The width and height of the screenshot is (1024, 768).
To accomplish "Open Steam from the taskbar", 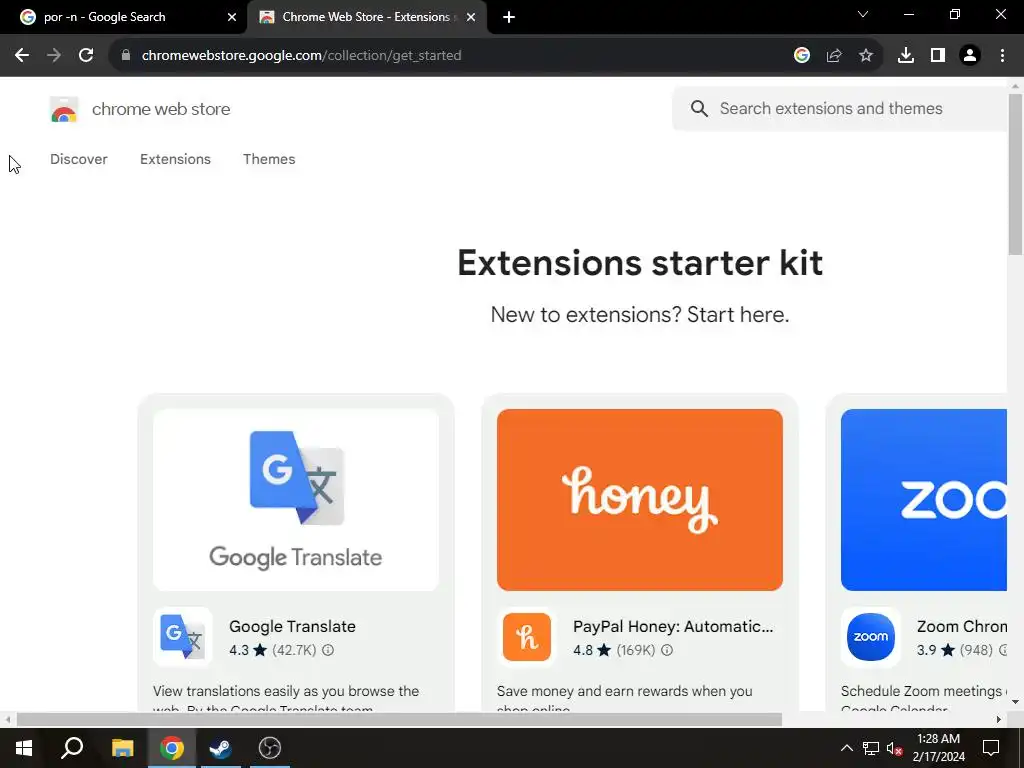I will pyautogui.click(x=220, y=748).
